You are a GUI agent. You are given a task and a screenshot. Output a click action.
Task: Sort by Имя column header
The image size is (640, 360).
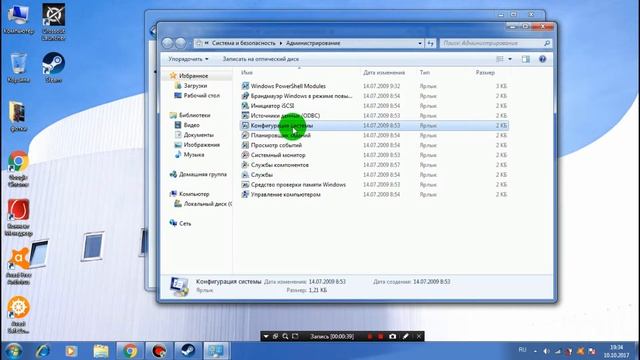[247, 73]
